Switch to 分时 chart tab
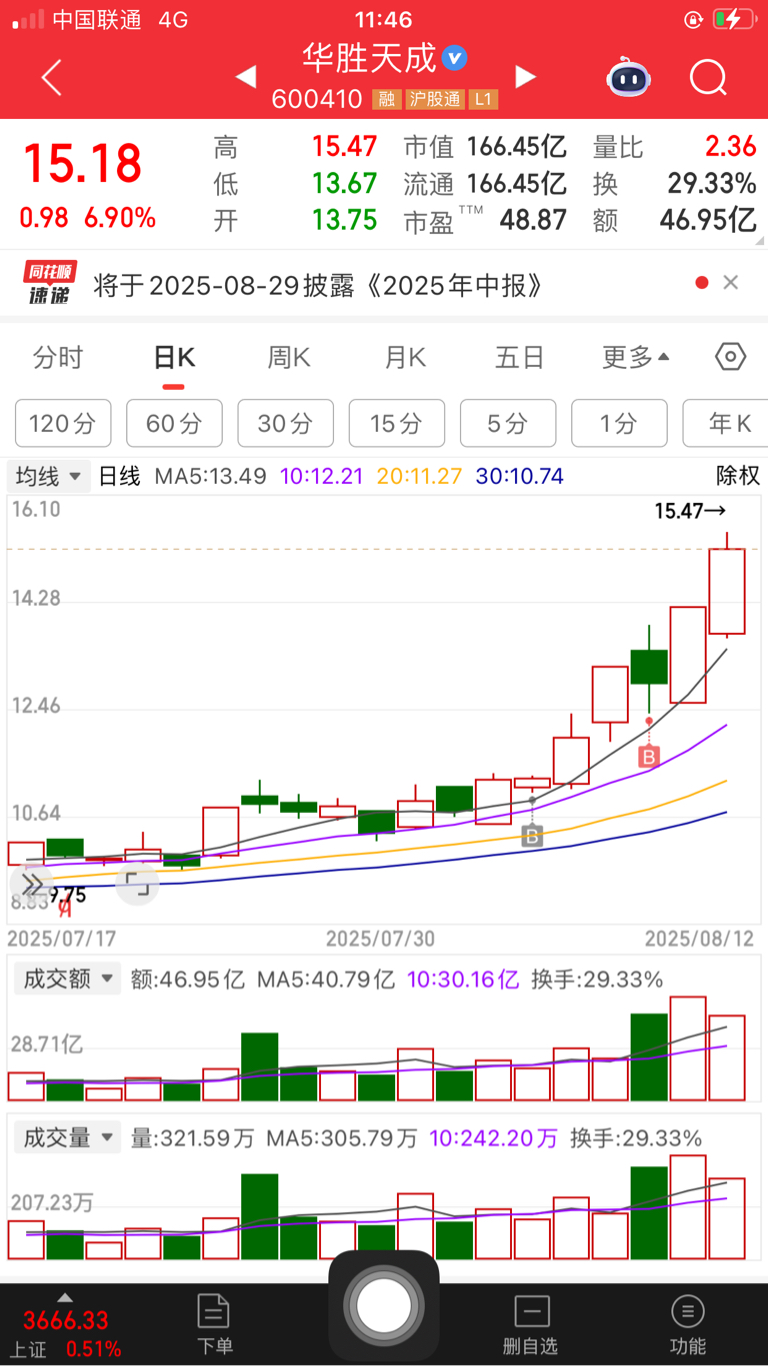 (x=58, y=358)
